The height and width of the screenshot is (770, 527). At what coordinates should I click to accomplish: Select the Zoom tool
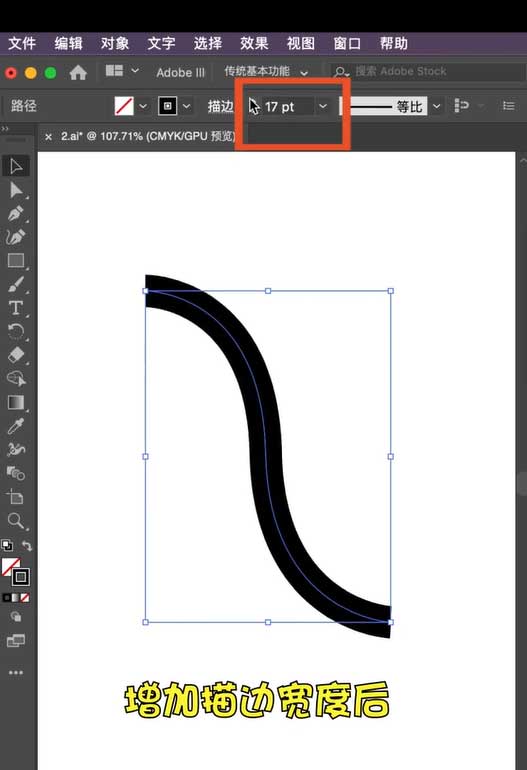click(x=16, y=521)
